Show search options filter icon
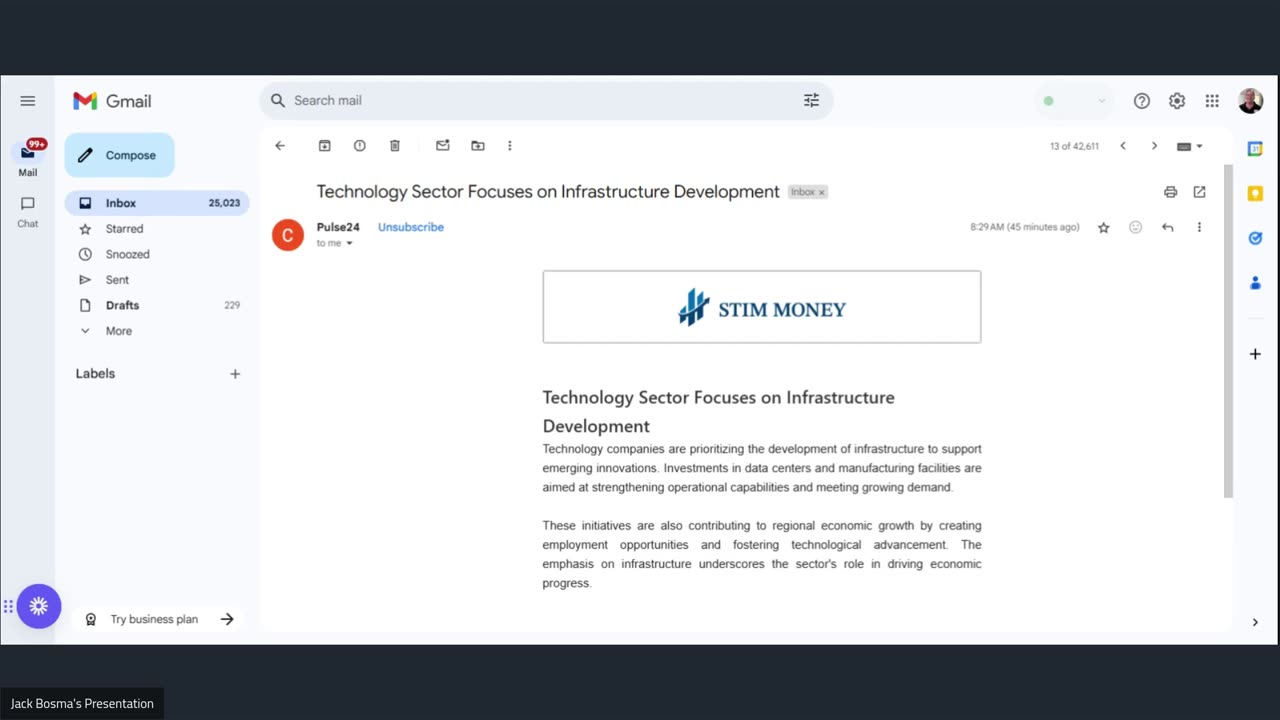 click(811, 101)
